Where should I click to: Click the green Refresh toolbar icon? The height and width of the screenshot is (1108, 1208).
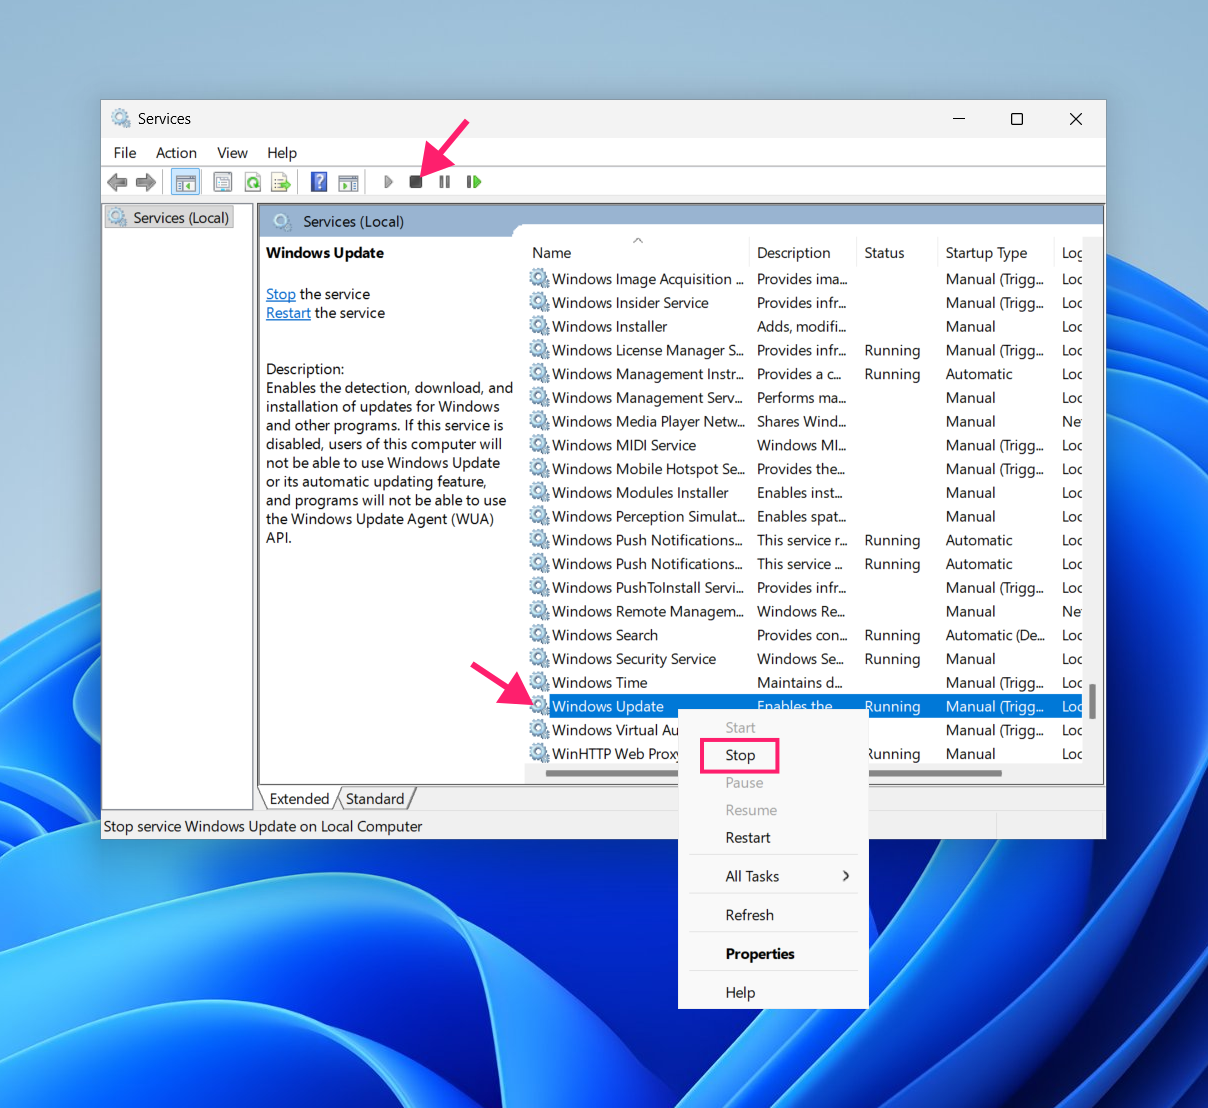(x=253, y=182)
